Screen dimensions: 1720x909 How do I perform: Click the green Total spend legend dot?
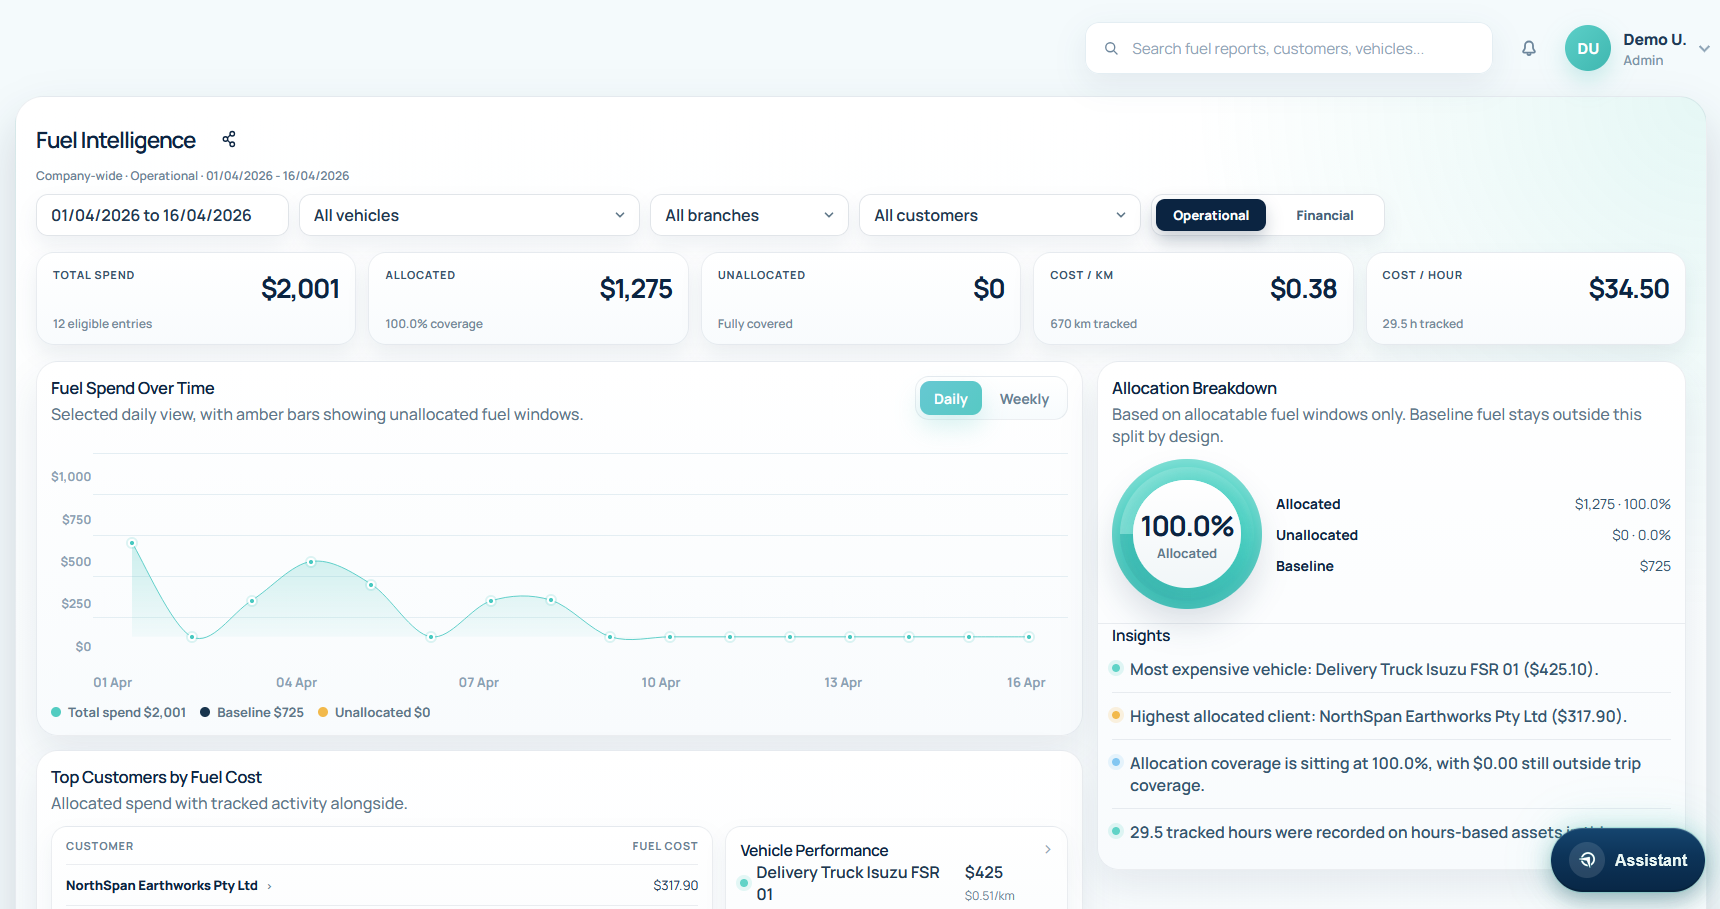click(55, 712)
